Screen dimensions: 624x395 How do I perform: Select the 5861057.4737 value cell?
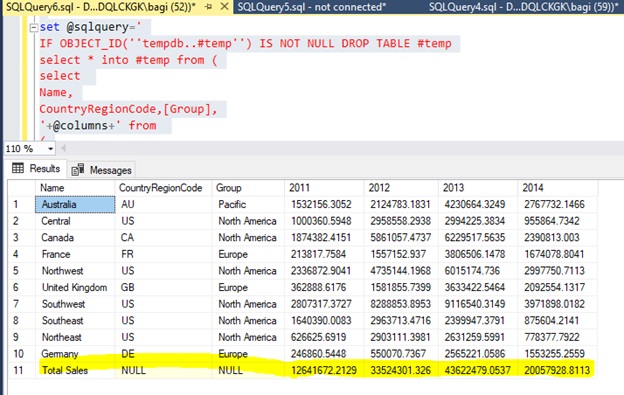401,238
